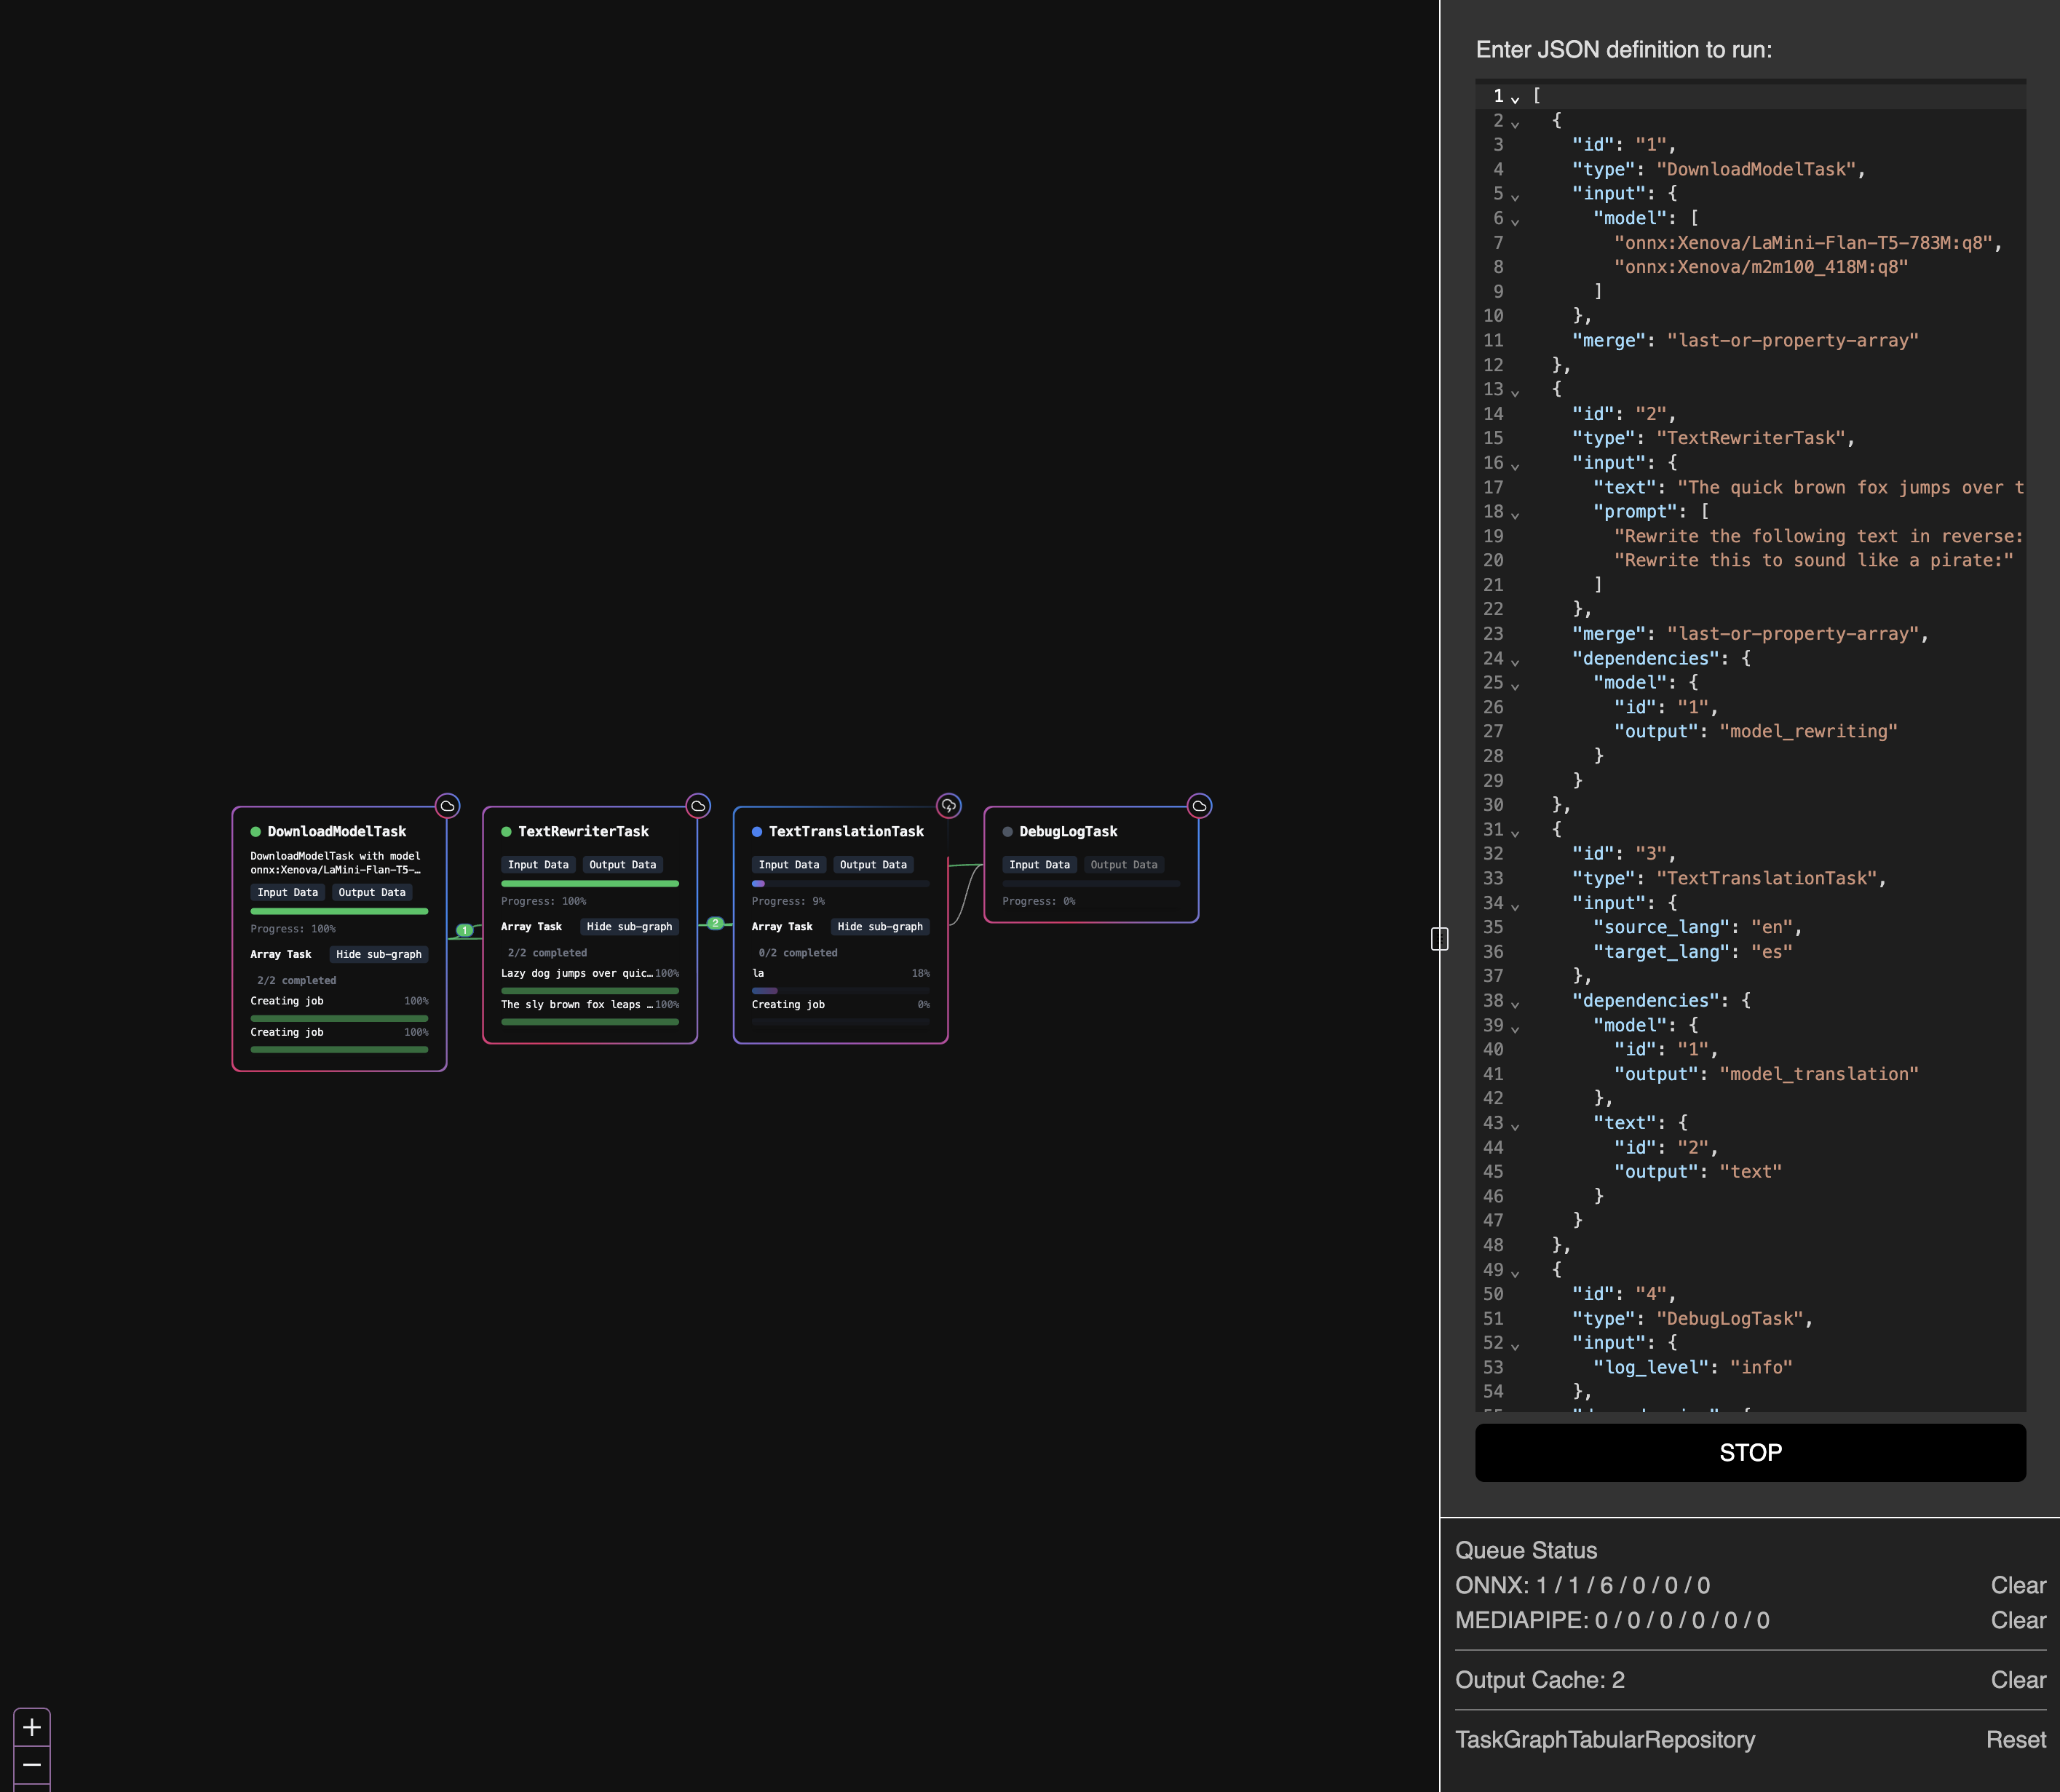Click cloud icon on TextRewriterTask node
The image size is (2060, 1792).
coord(698,806)
